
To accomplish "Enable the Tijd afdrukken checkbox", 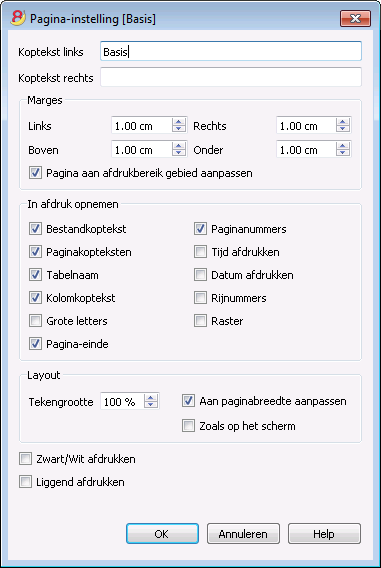I will click(x=200, y=252).
